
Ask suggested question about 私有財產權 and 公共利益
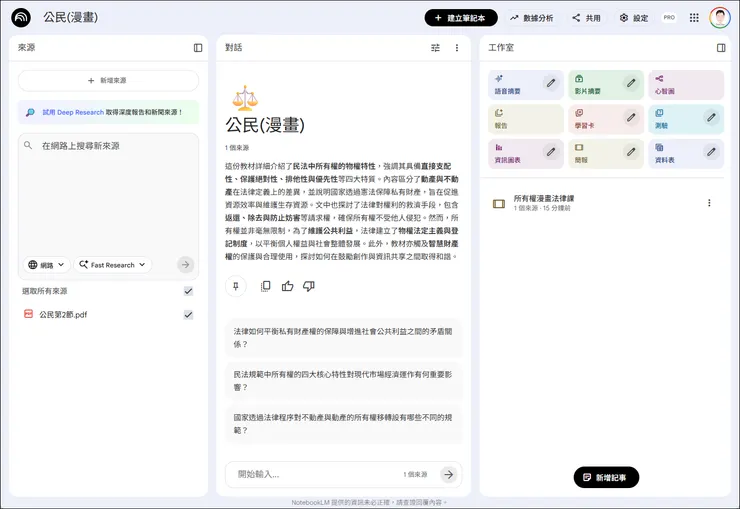click(x=344, y=338)
